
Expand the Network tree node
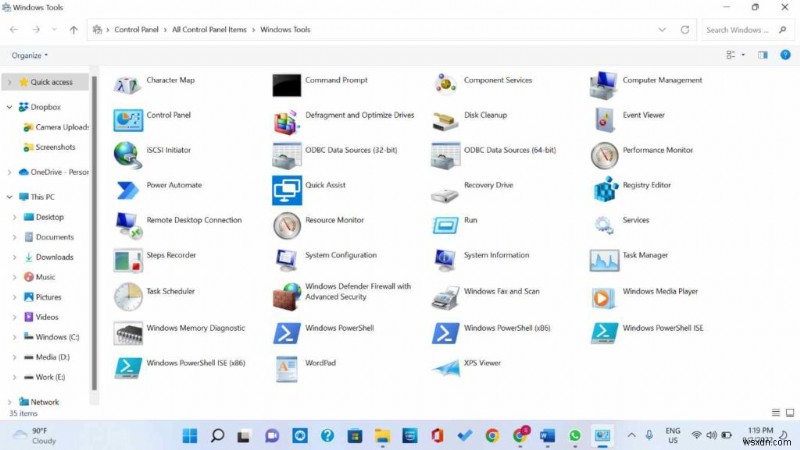[x=9, y=402]
